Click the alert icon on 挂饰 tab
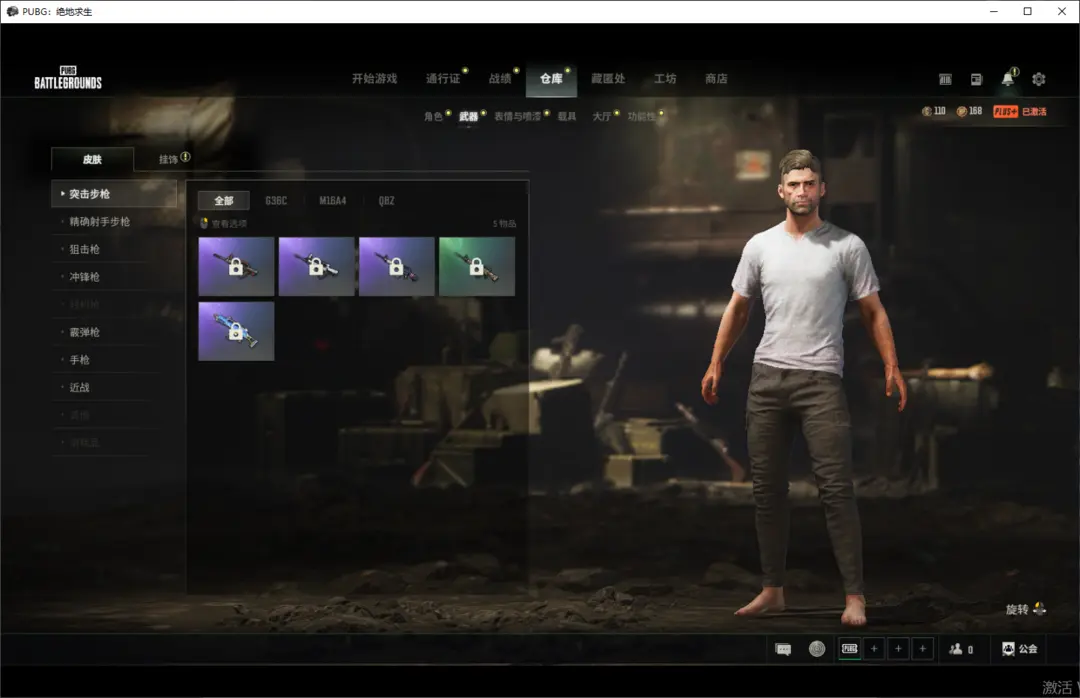The width and height of the screenshot is (1080, 698). (x=185, y=157)
